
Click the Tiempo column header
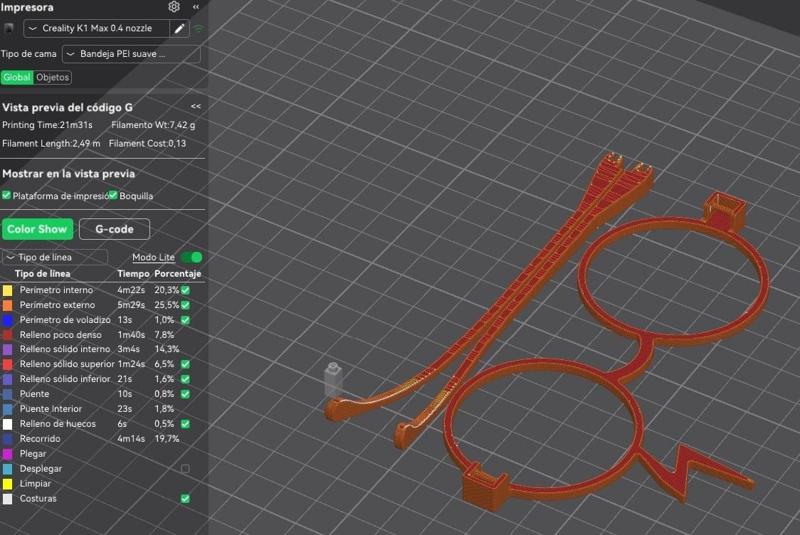133,273
